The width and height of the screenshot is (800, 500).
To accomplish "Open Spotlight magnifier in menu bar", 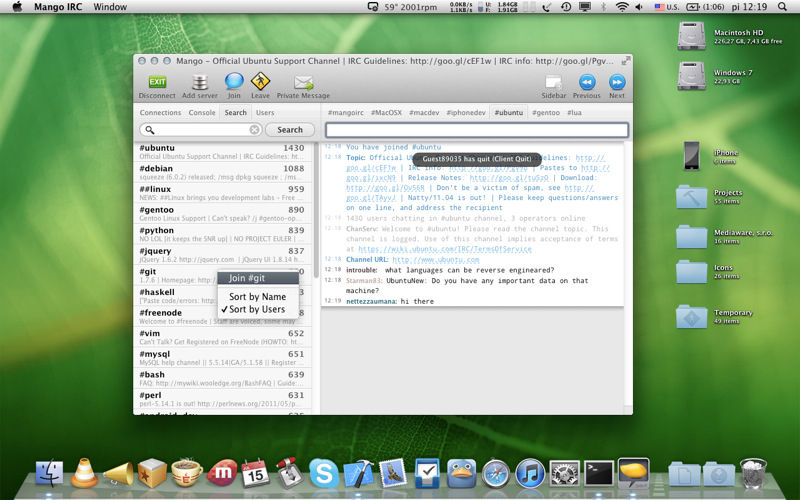I will tap(782, 7).
